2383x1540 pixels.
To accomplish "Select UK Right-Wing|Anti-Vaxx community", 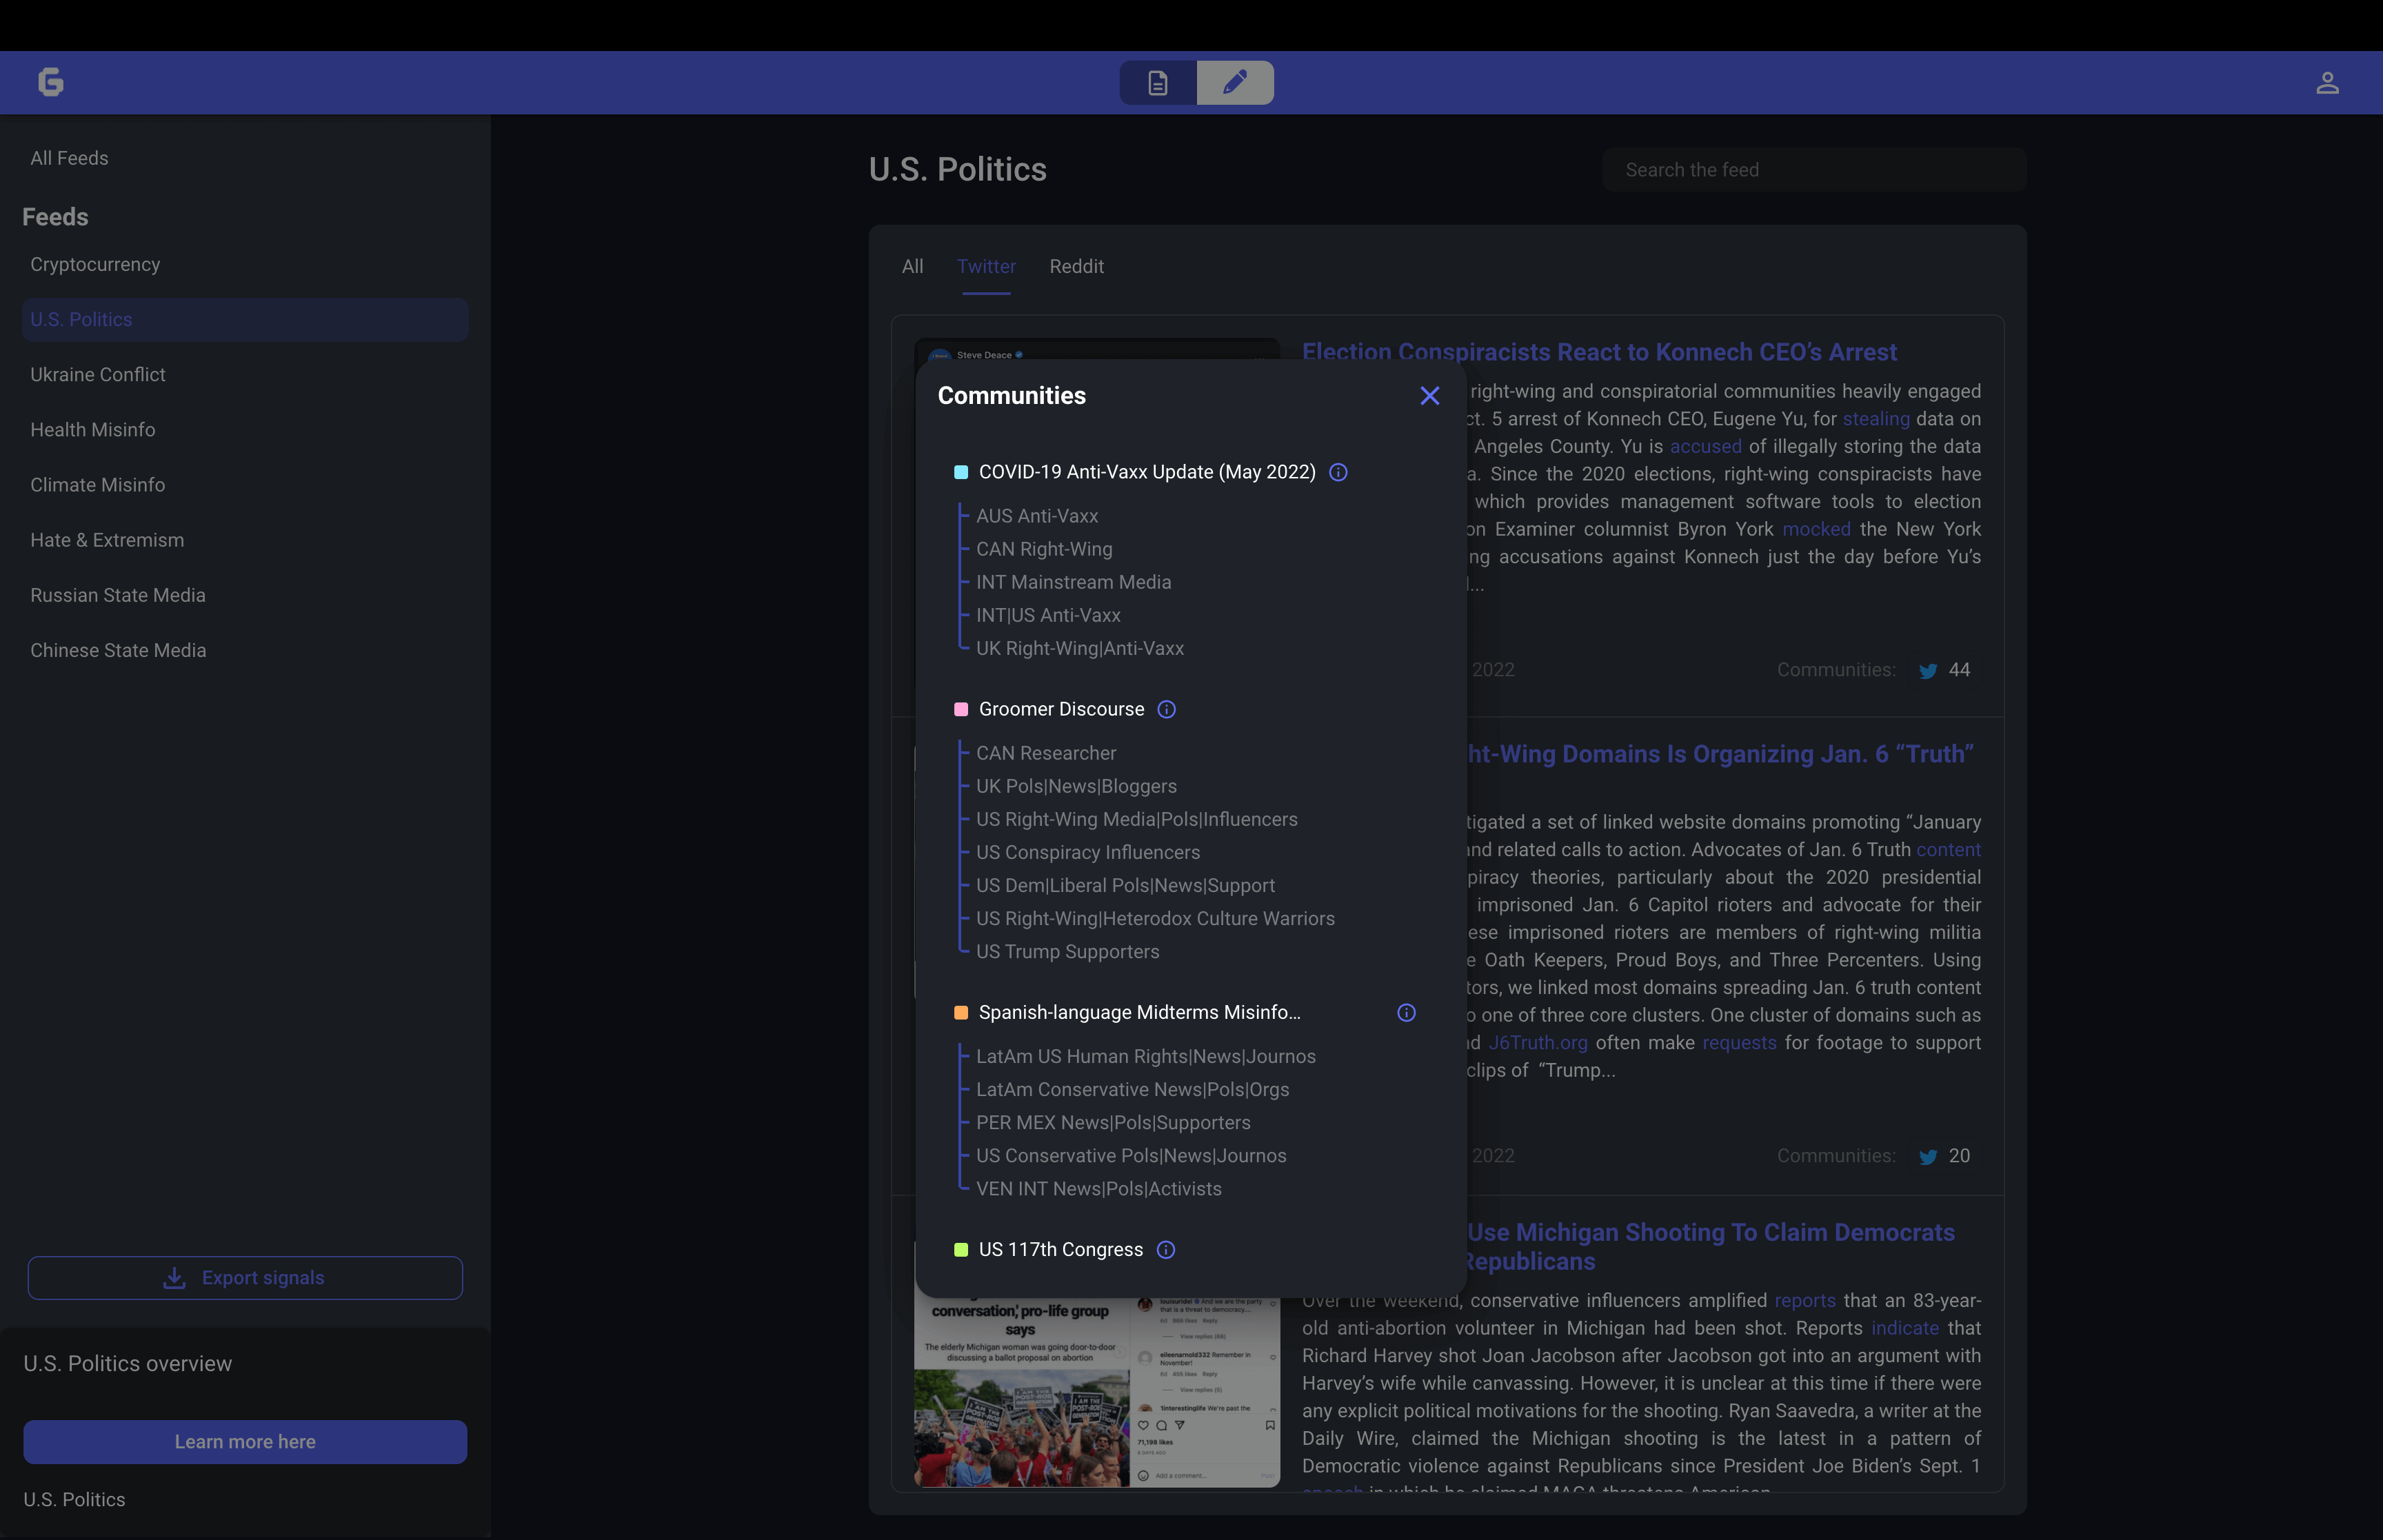I will click(x=1080, y=648).
